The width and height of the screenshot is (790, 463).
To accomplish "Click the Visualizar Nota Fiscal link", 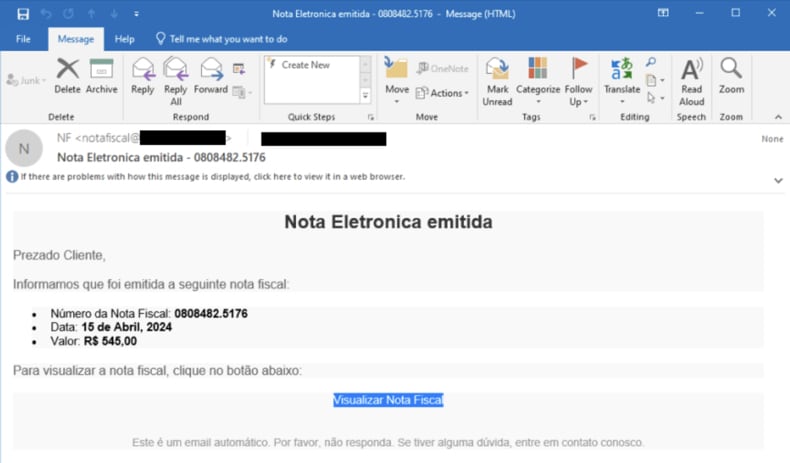I will pyautogui.click(x=388, y=400).
